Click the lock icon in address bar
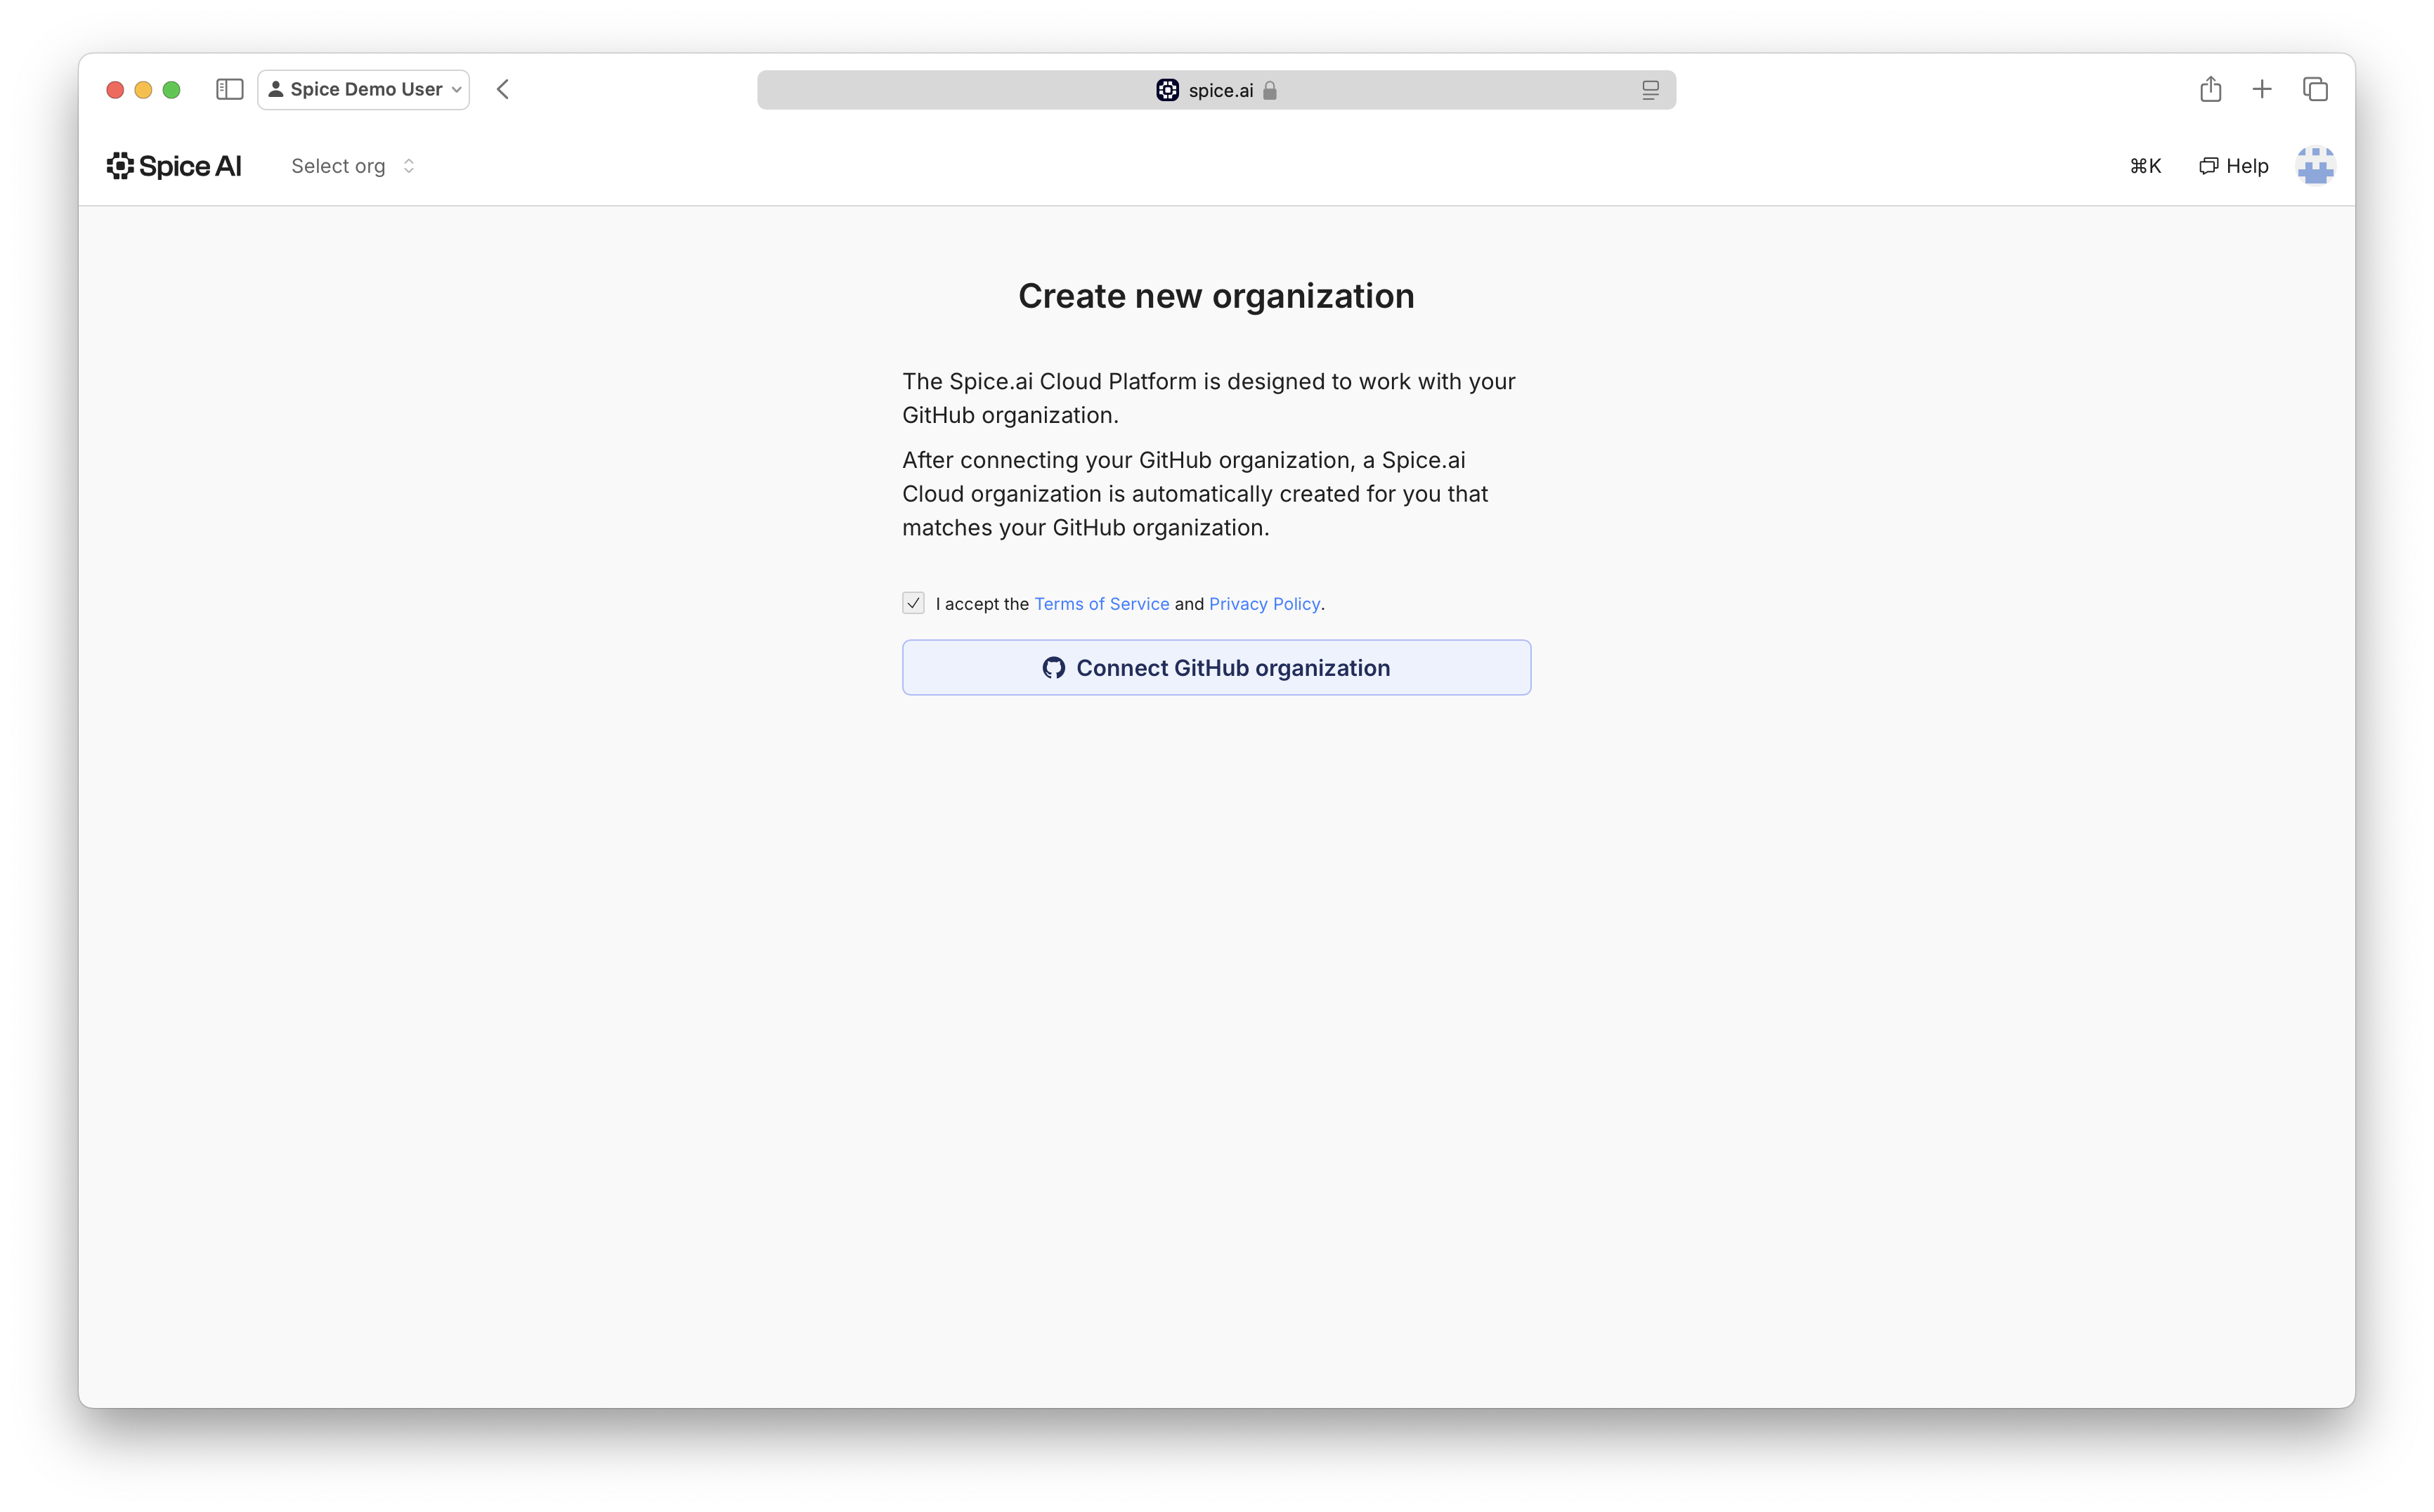 pyautogui.click(x=1270, y=90)
